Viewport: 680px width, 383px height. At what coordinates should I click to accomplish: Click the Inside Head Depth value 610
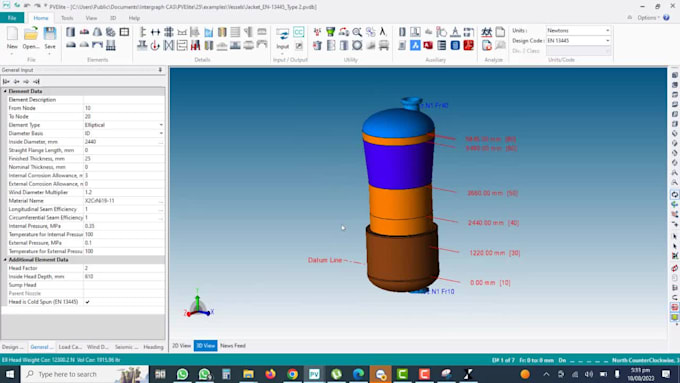(x=124, y=276)
